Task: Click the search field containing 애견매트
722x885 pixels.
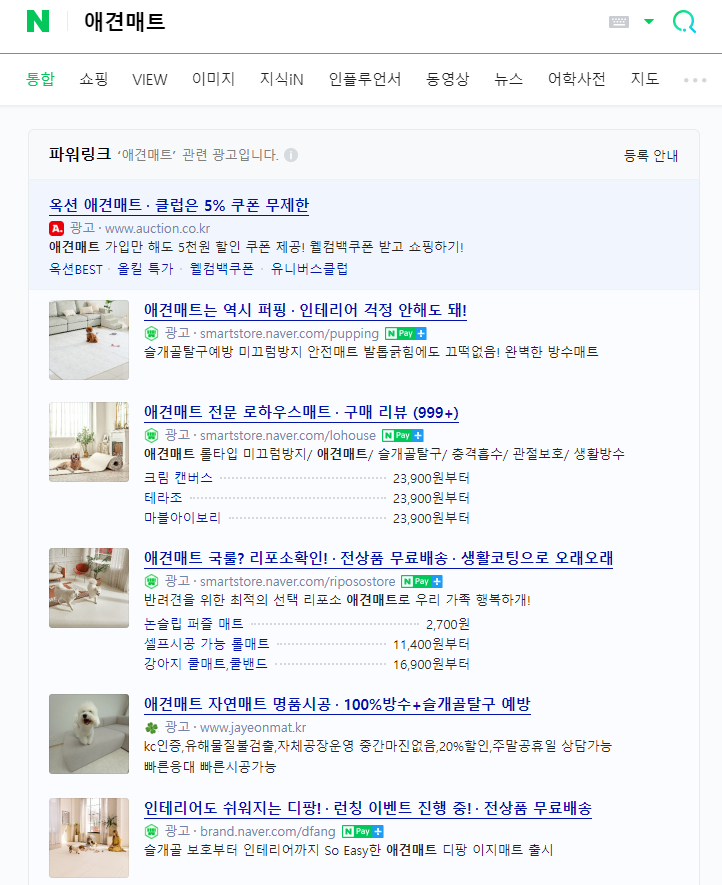Action: coord(339,22)
